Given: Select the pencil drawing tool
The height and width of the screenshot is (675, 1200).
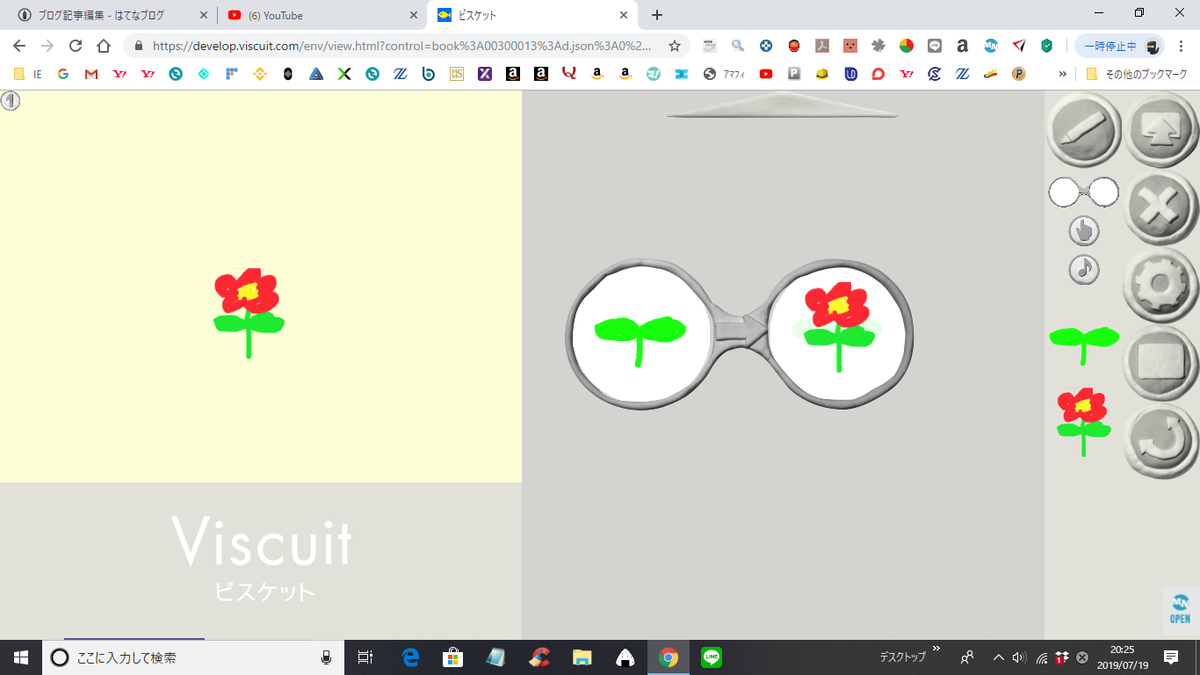Looking at the screenshot, I should point(1084,130).
